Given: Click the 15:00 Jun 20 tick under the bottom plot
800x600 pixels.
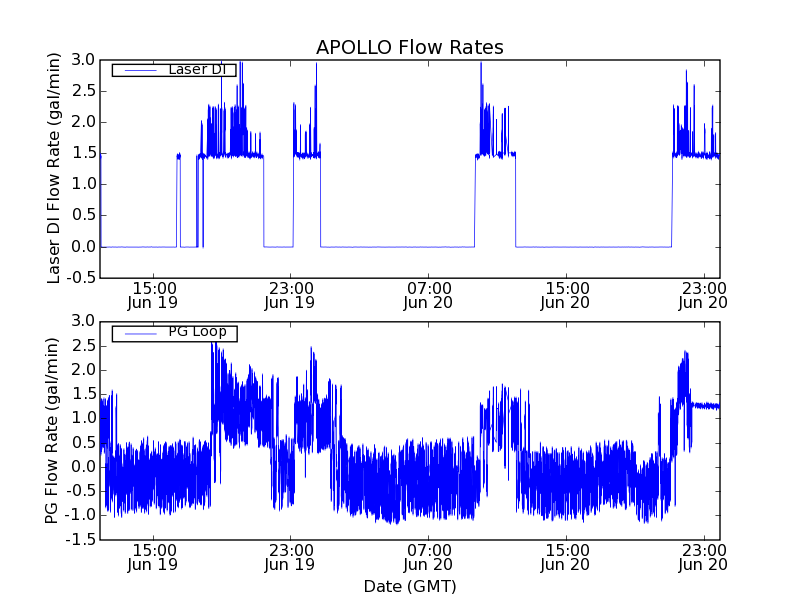Looking at the screenshot, I should pyautogui.click(x=566, y=556).
